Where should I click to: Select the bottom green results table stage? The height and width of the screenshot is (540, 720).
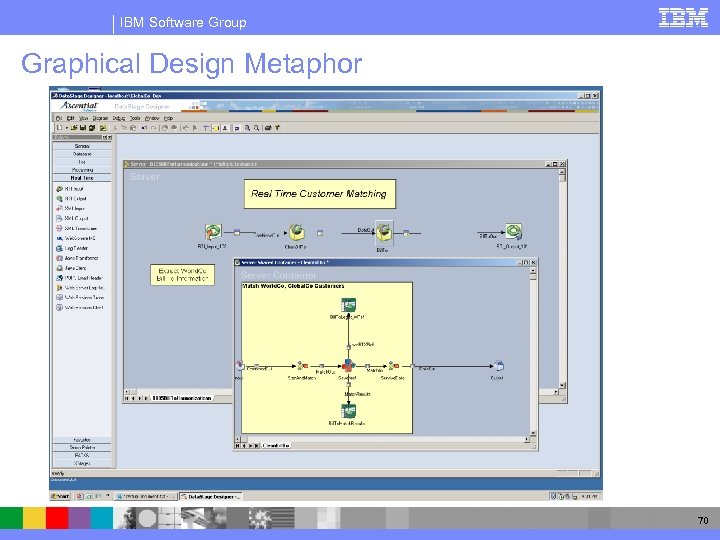pyautogui.click(x=349, y=411)
